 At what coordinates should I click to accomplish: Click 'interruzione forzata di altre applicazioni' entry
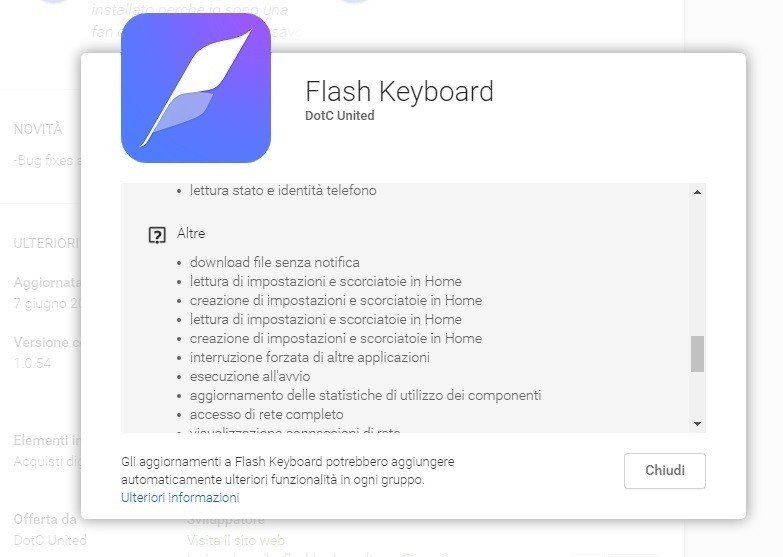310,357
